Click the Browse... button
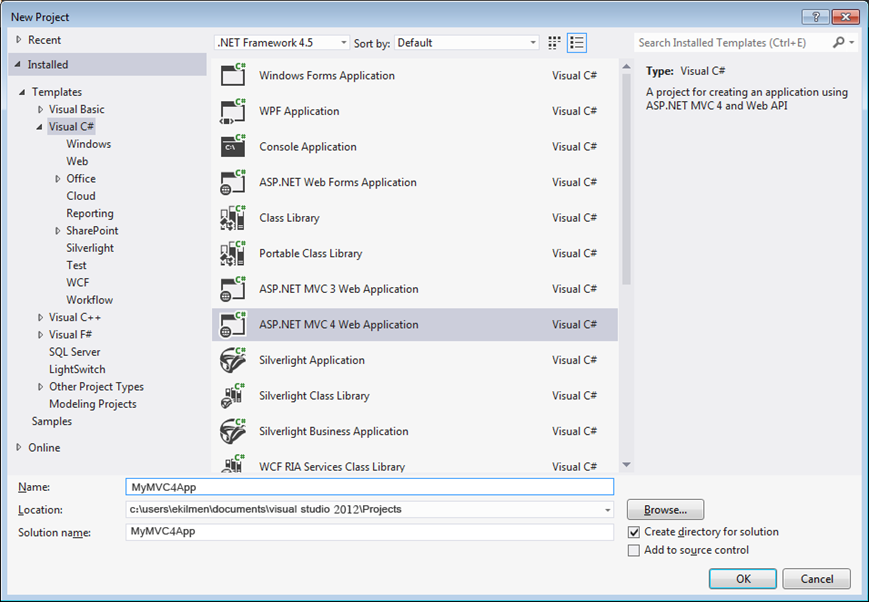 666,510
